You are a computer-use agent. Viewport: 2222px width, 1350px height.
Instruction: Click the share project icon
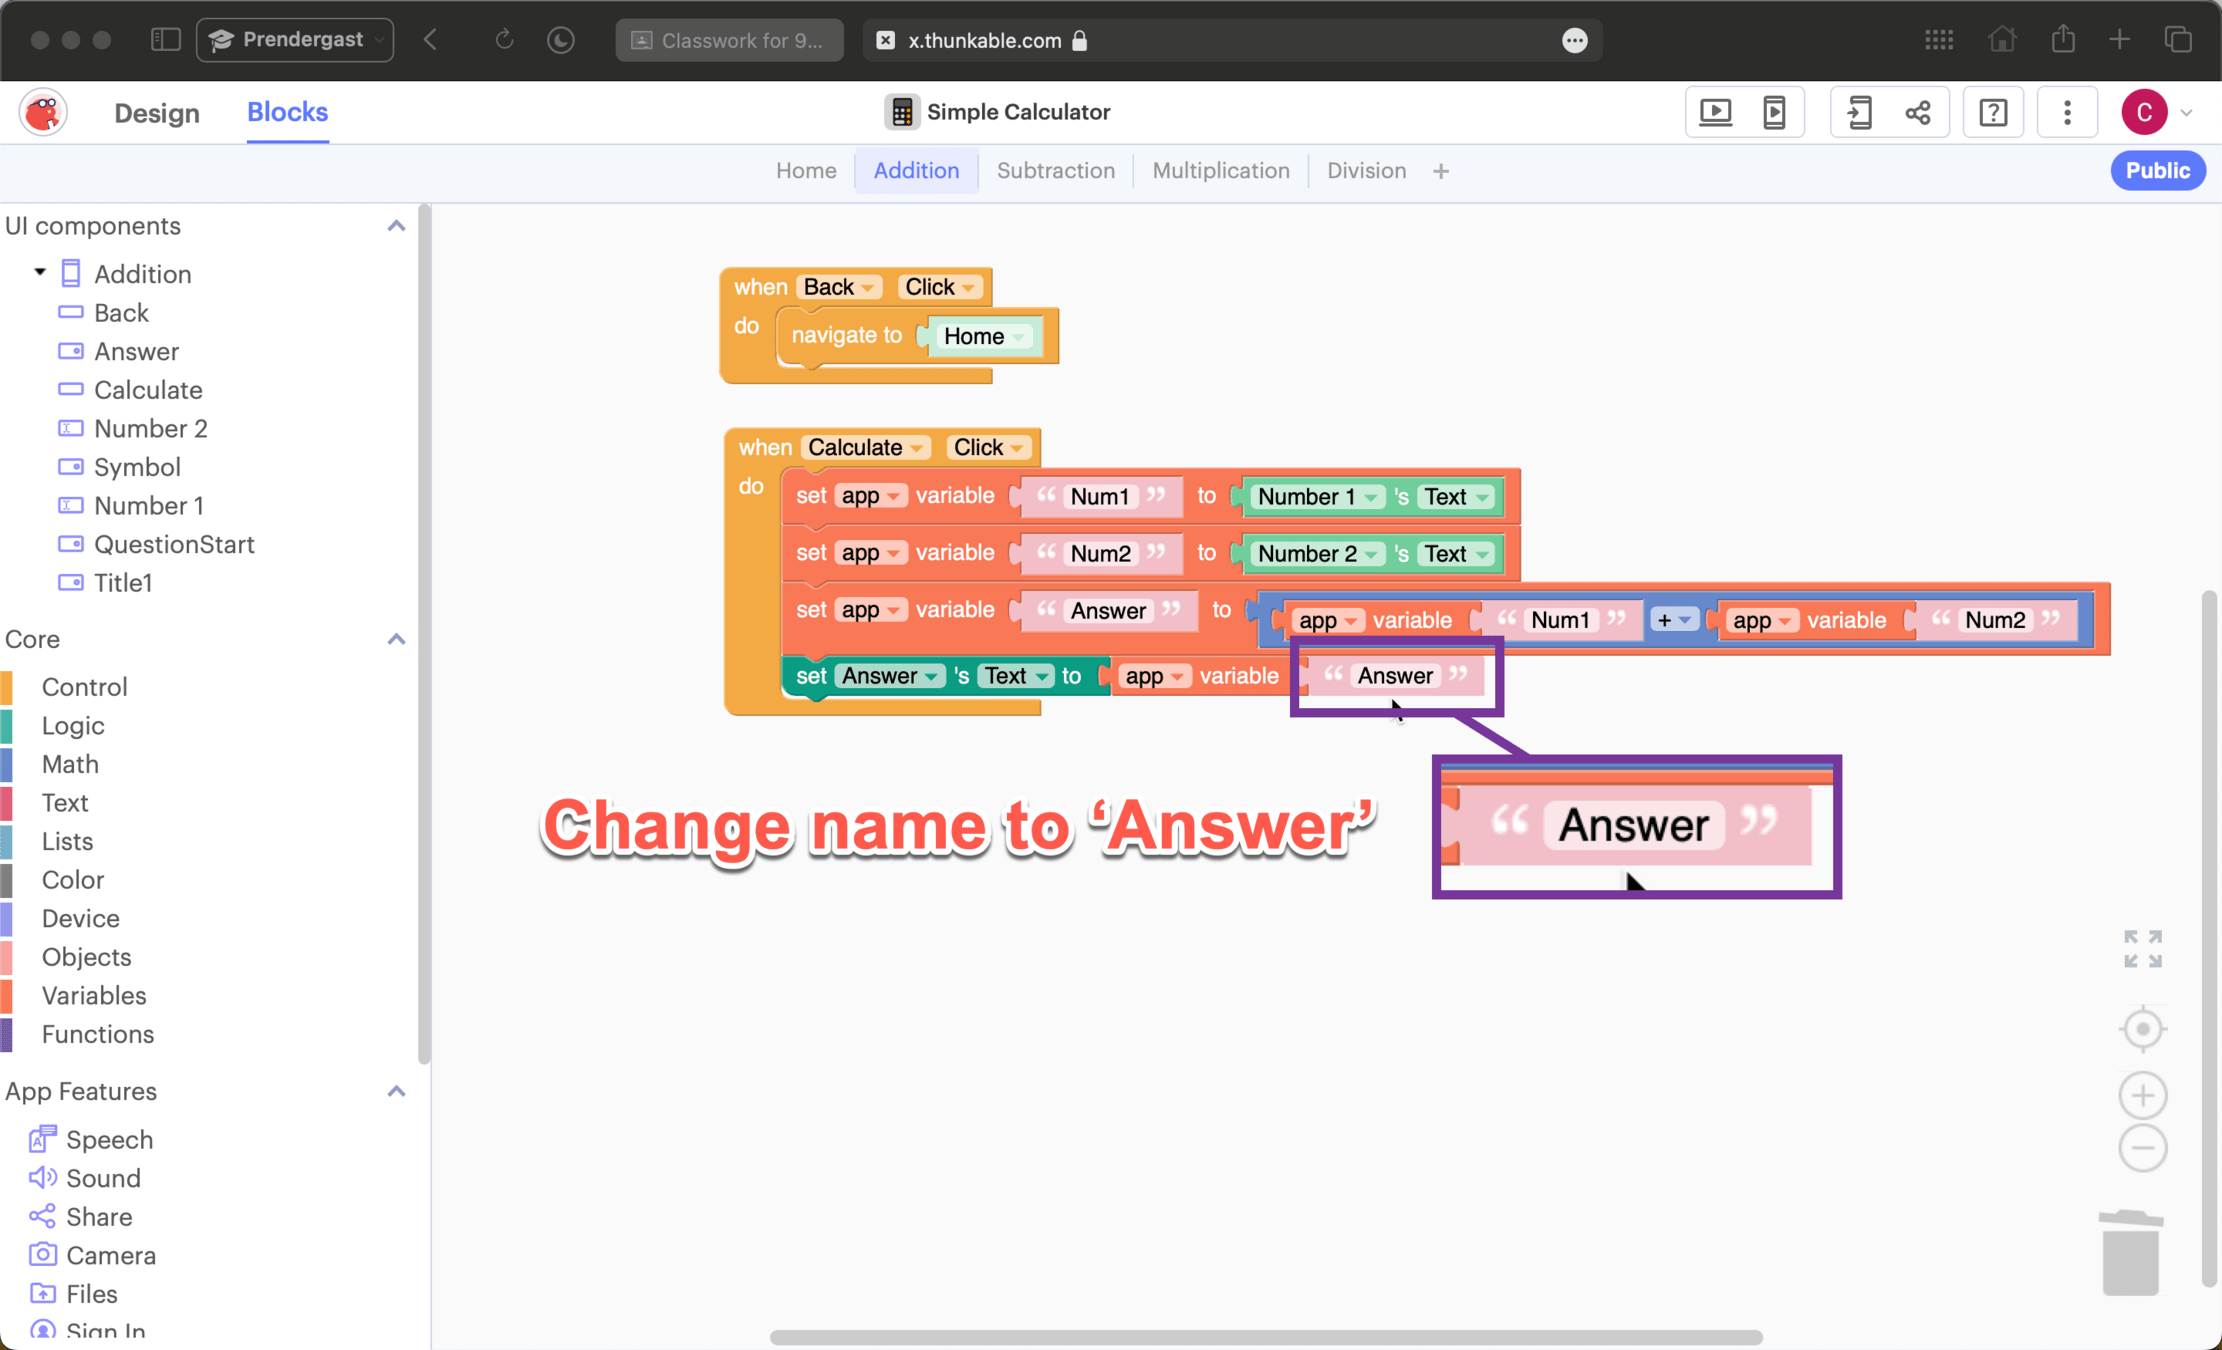point(1917,112)
